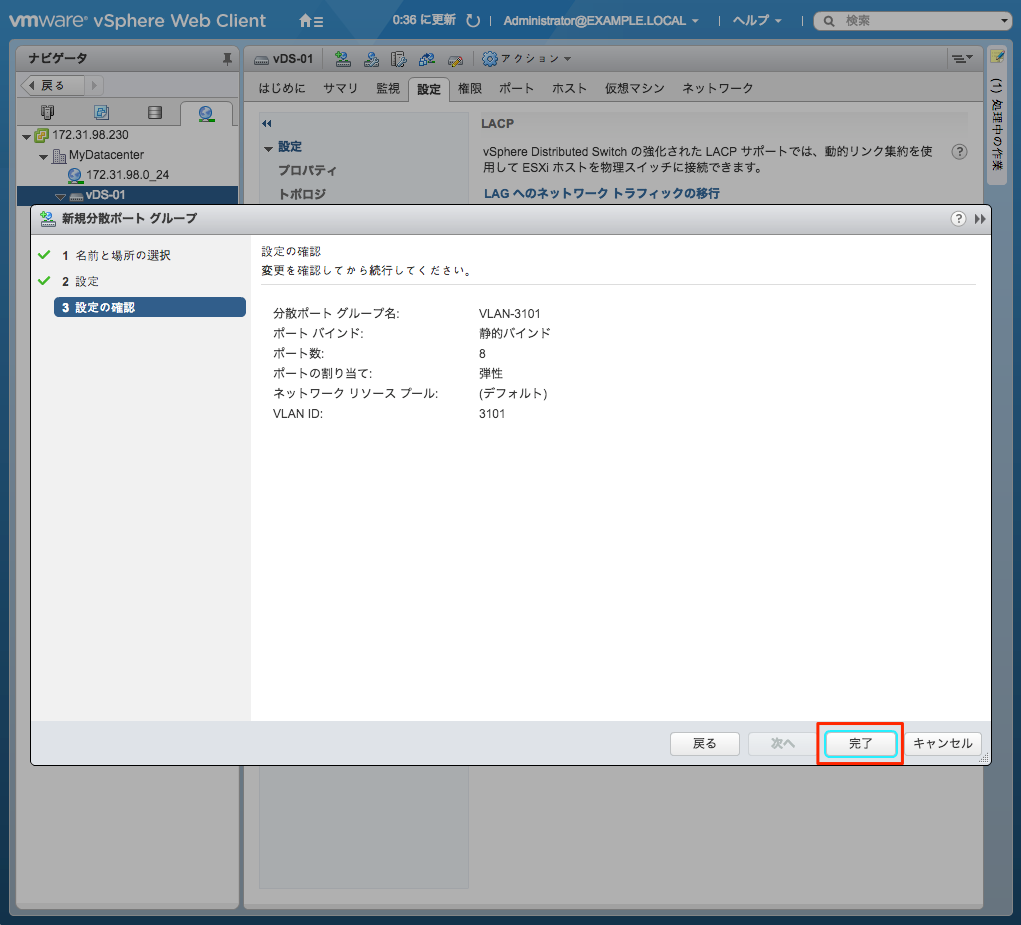
Task: Click the wizard title port group icon
Action: pos(48,219)
